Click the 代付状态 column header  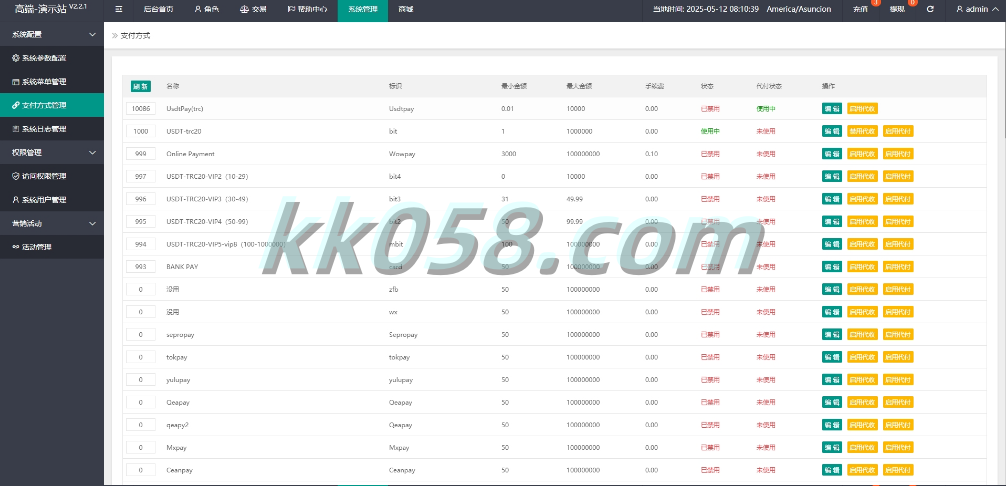click(x=769, y=86)
